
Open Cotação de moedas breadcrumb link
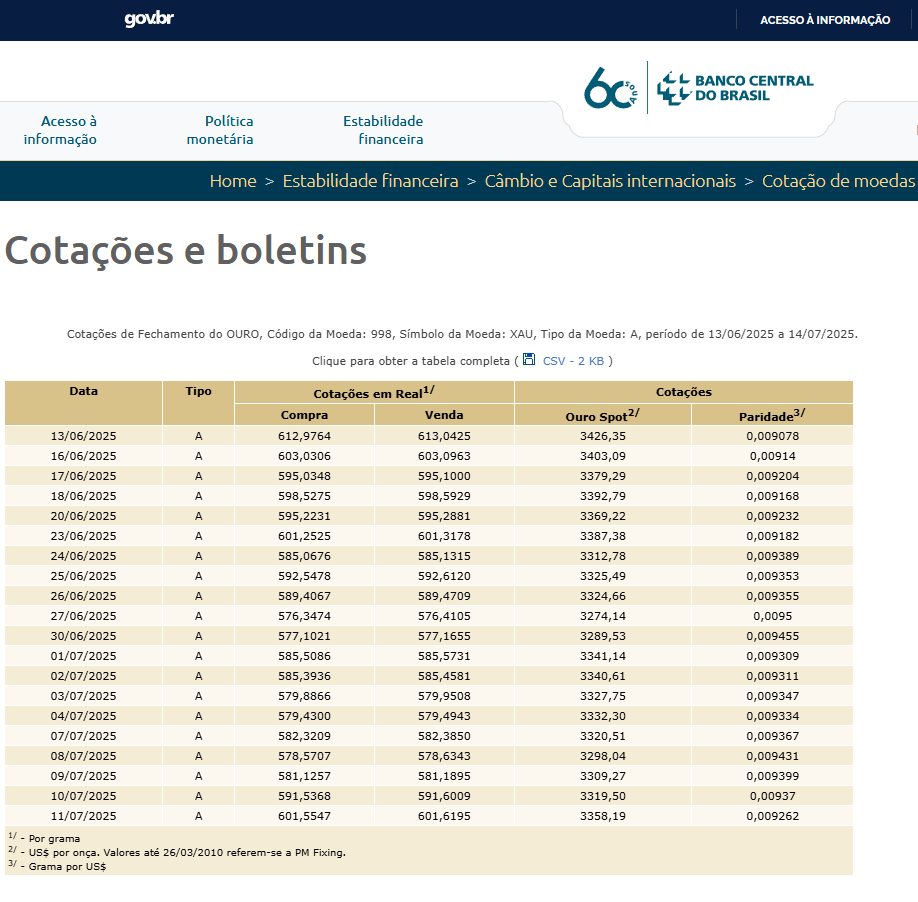tap(838, 181)
